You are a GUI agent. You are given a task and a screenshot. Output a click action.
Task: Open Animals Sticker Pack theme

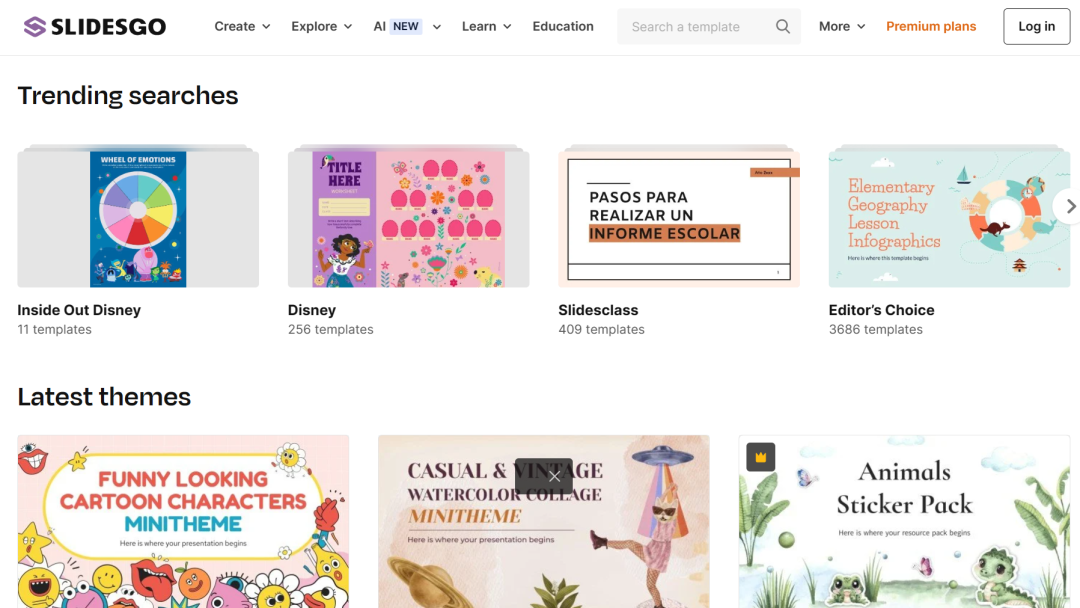[904, 521]
